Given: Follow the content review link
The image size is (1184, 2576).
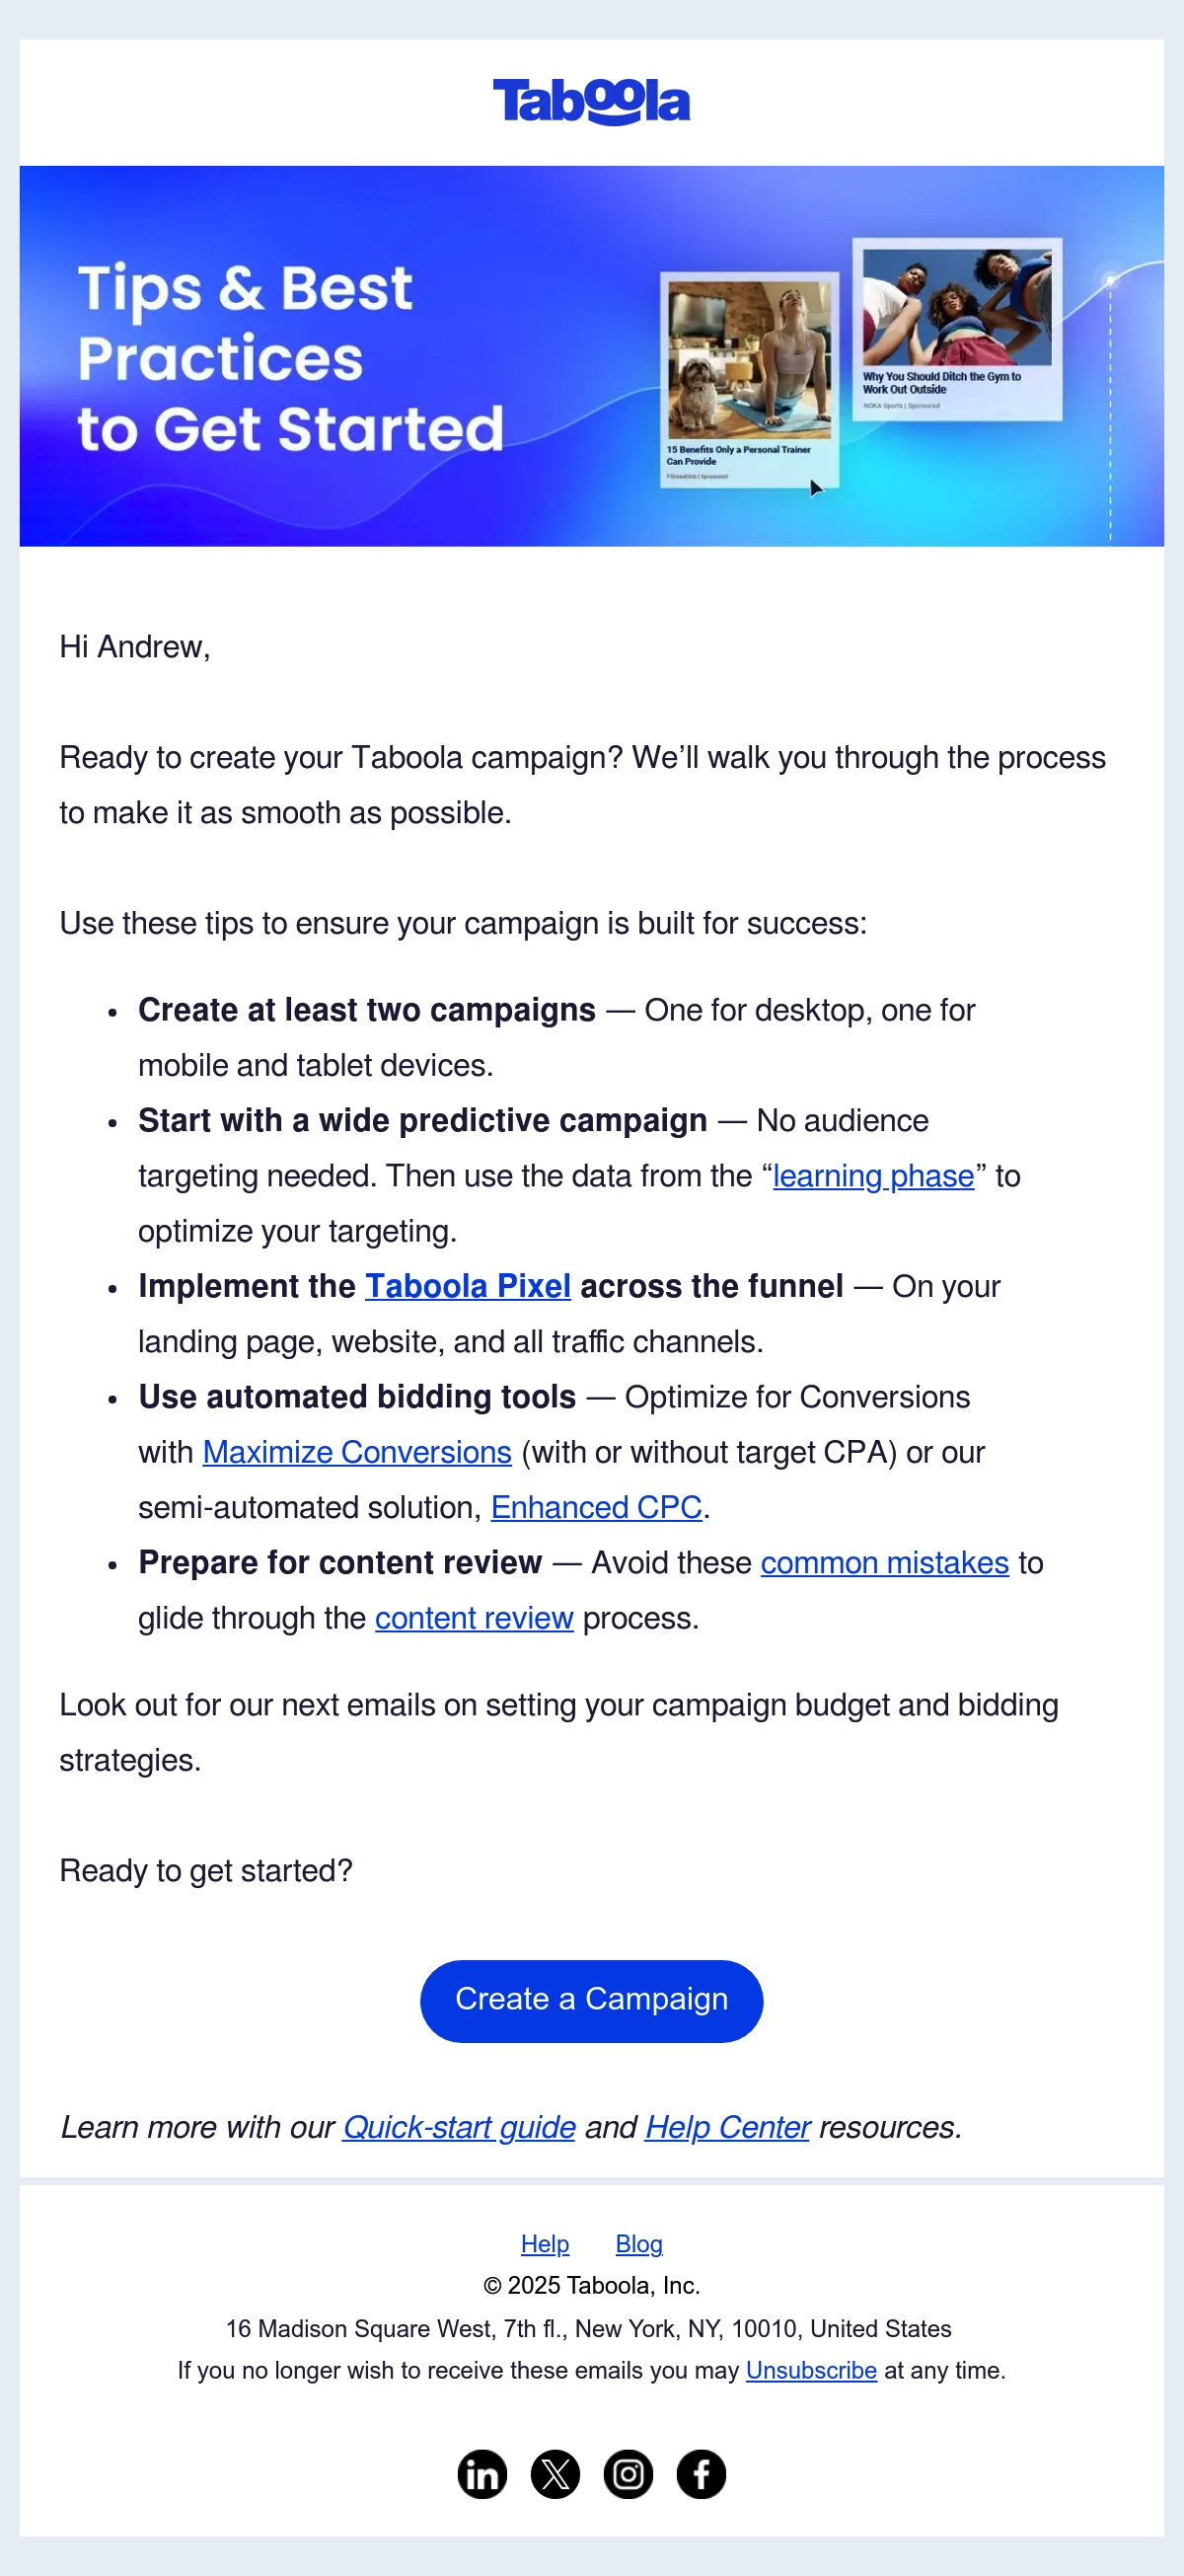Looking at the screenshot, I should pos(474,1618).
